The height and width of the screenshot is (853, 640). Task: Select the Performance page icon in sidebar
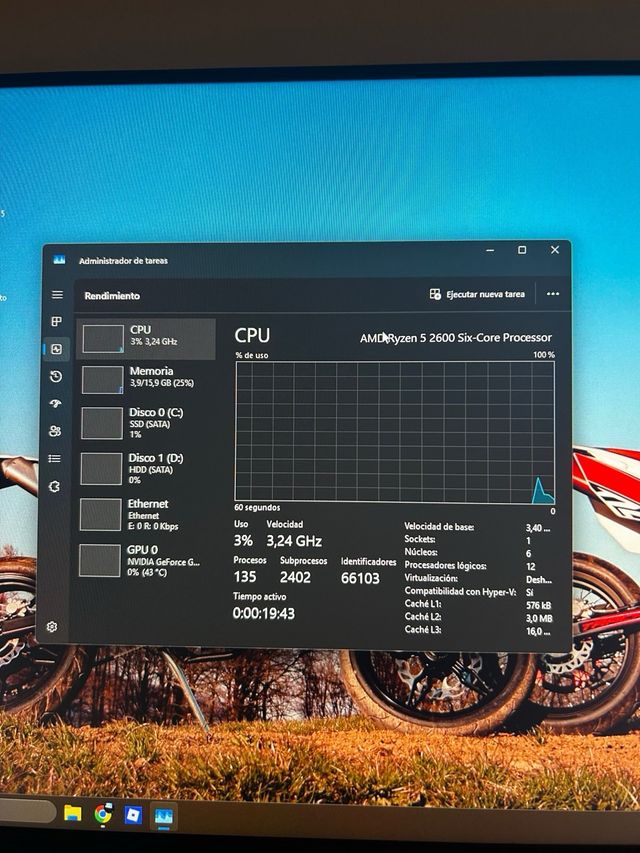(x=57, y=349)
